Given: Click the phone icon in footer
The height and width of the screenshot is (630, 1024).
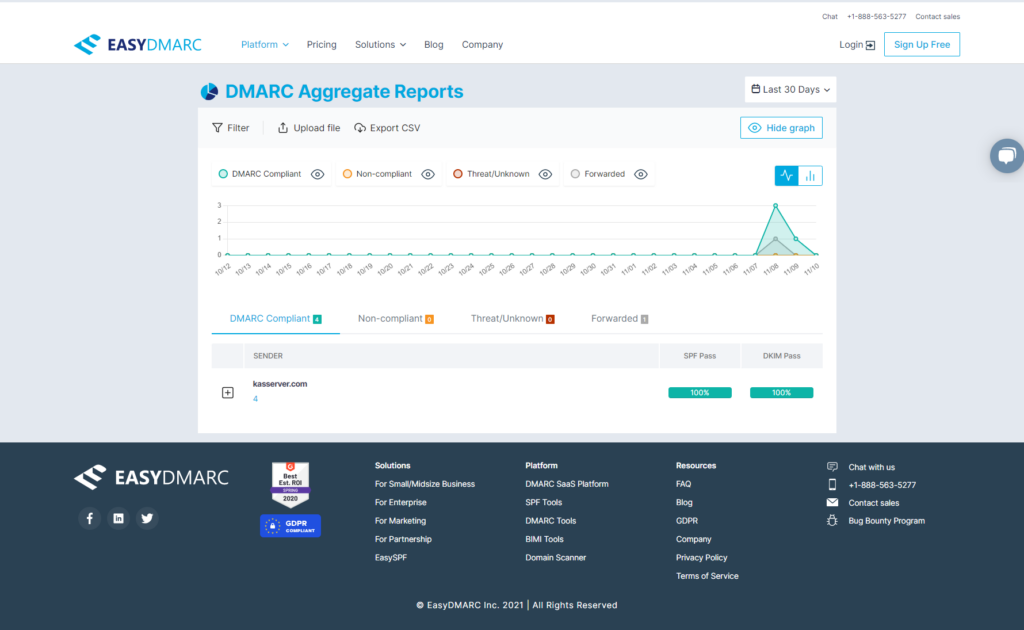Looking at the screenshot, I should point(832,484).
